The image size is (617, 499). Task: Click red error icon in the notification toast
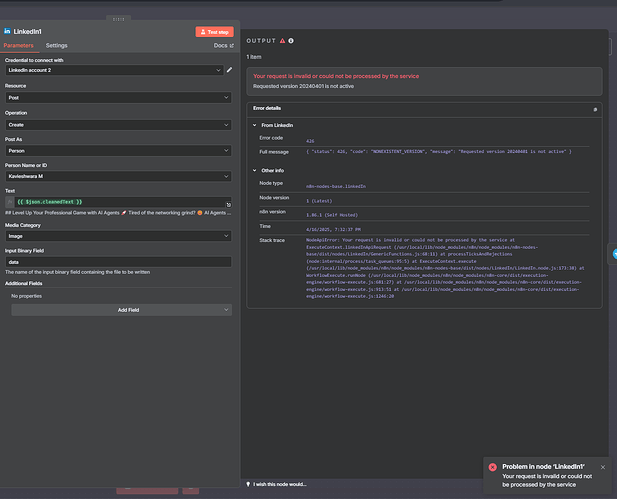[493, 467]
